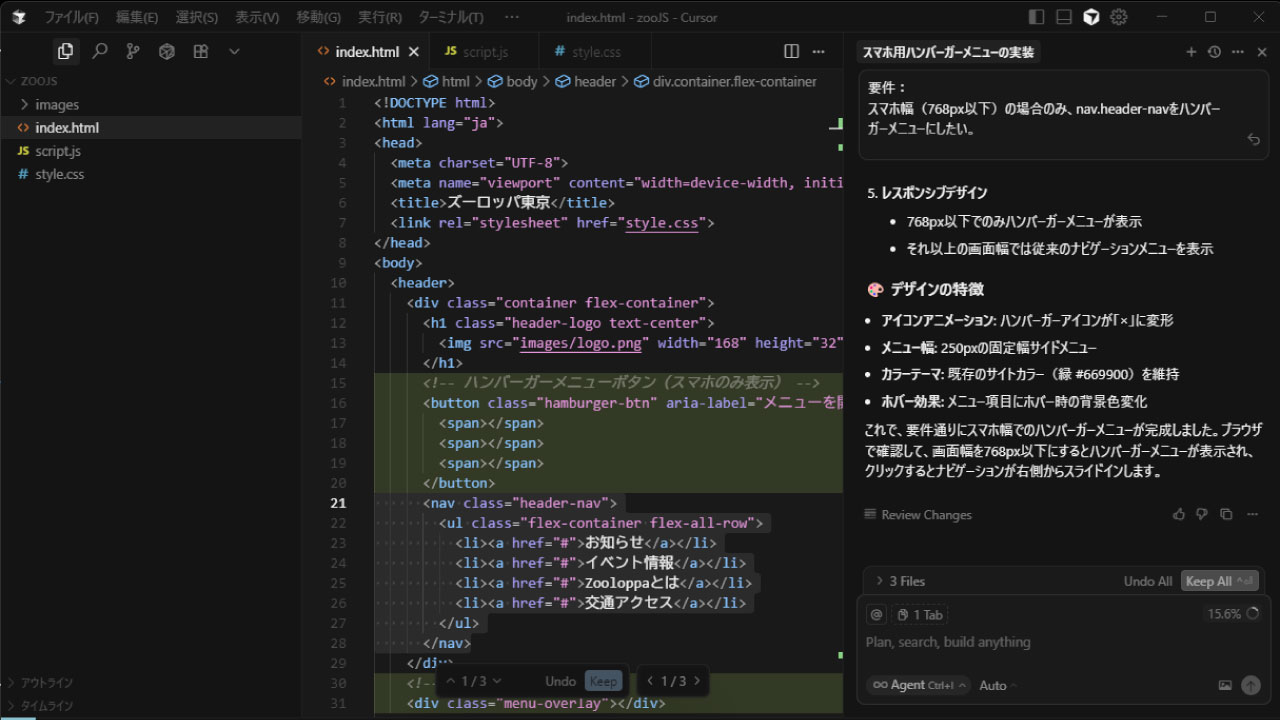This screenshot has height=720, width=1280.
Task: Open the menu bar overflow ellipsis
Action: tap(512, 17)
